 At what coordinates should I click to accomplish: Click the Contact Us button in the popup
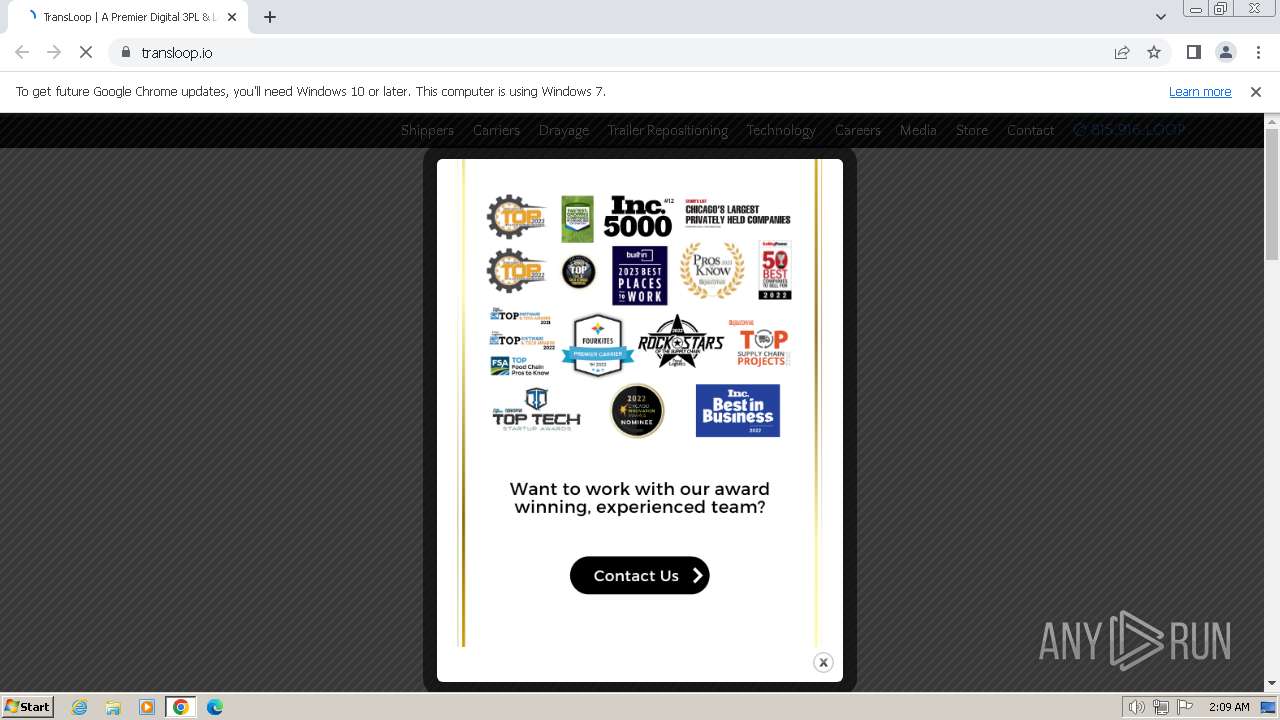coord(640,575)
